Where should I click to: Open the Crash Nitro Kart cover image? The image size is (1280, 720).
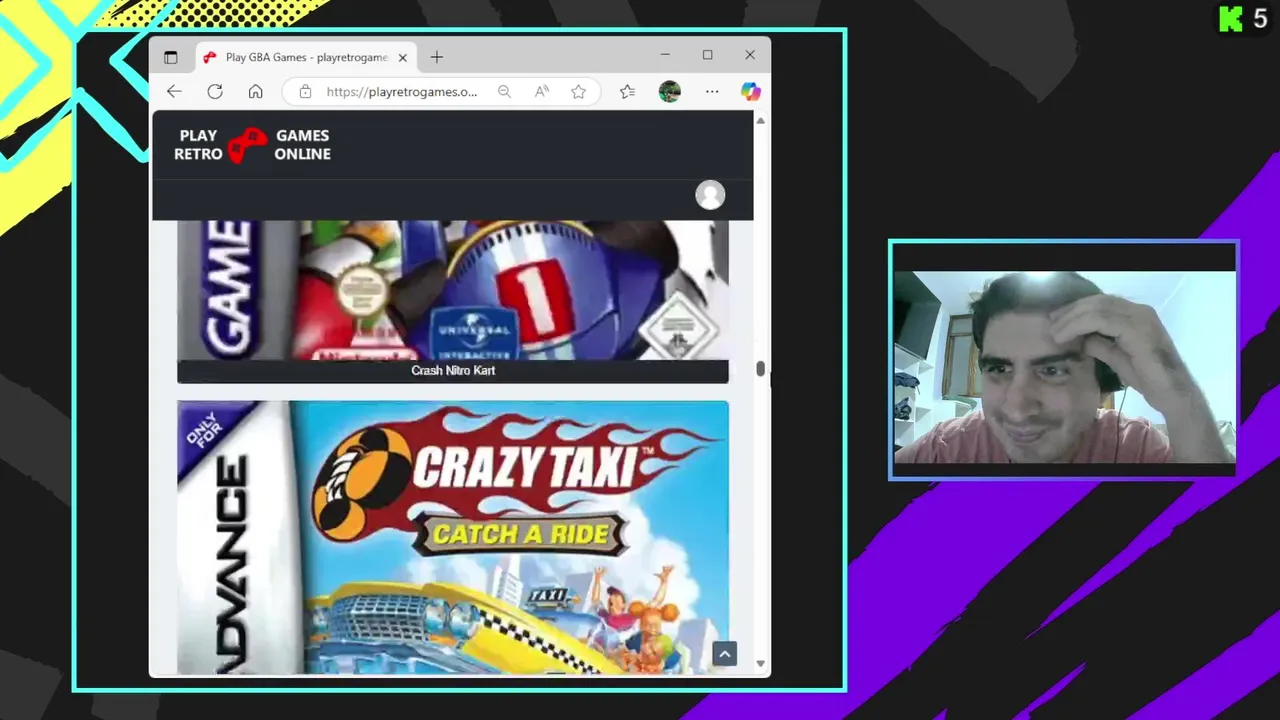[x=453, y=290]
